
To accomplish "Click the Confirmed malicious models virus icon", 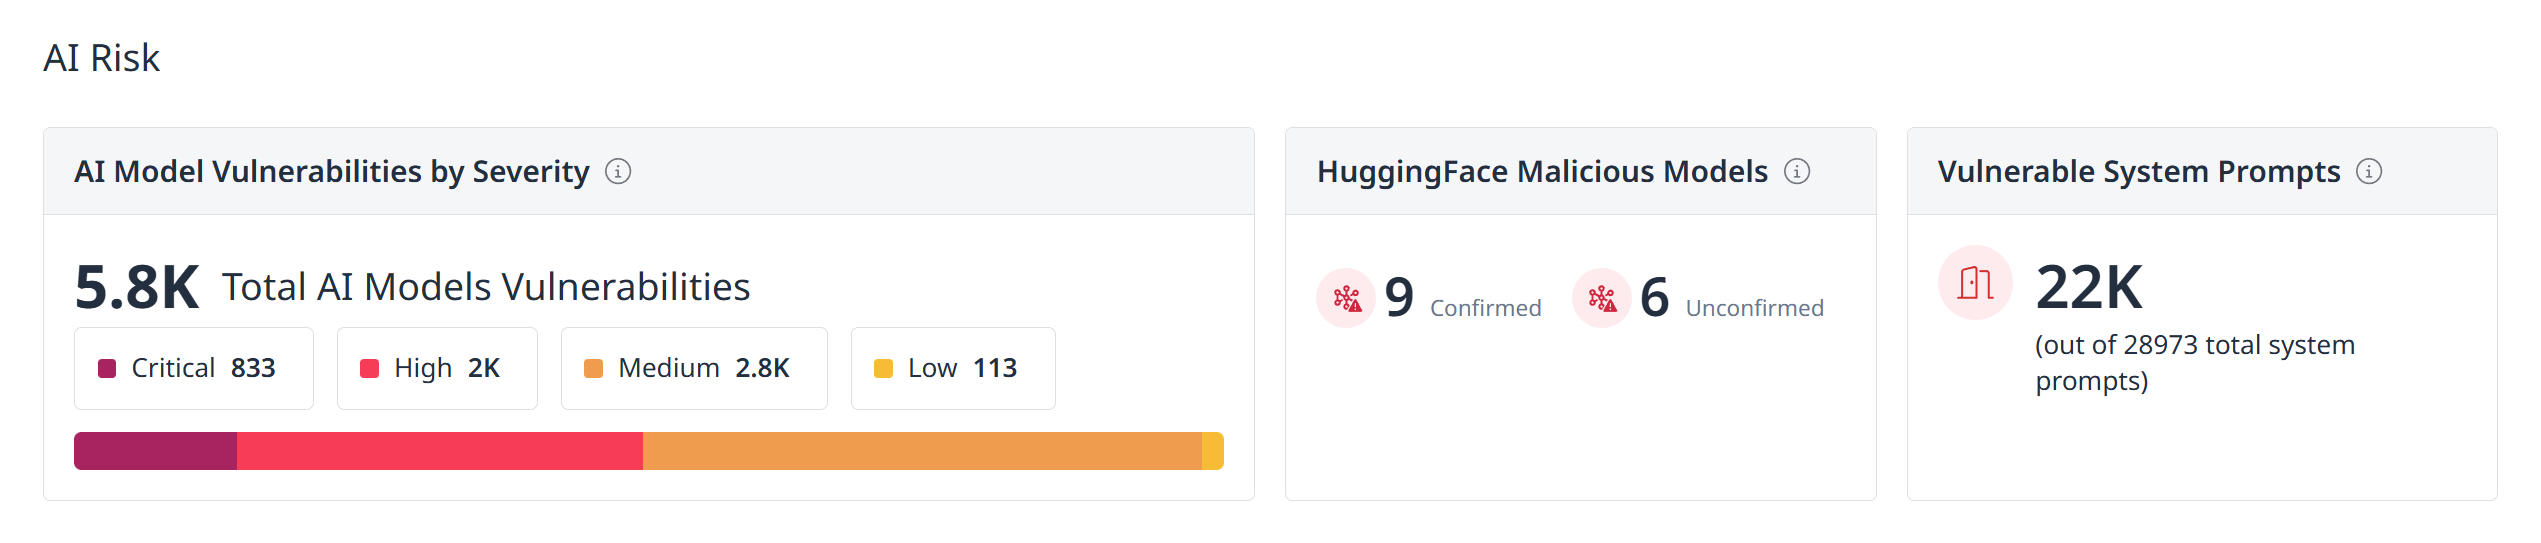I will pos(1346,298).
